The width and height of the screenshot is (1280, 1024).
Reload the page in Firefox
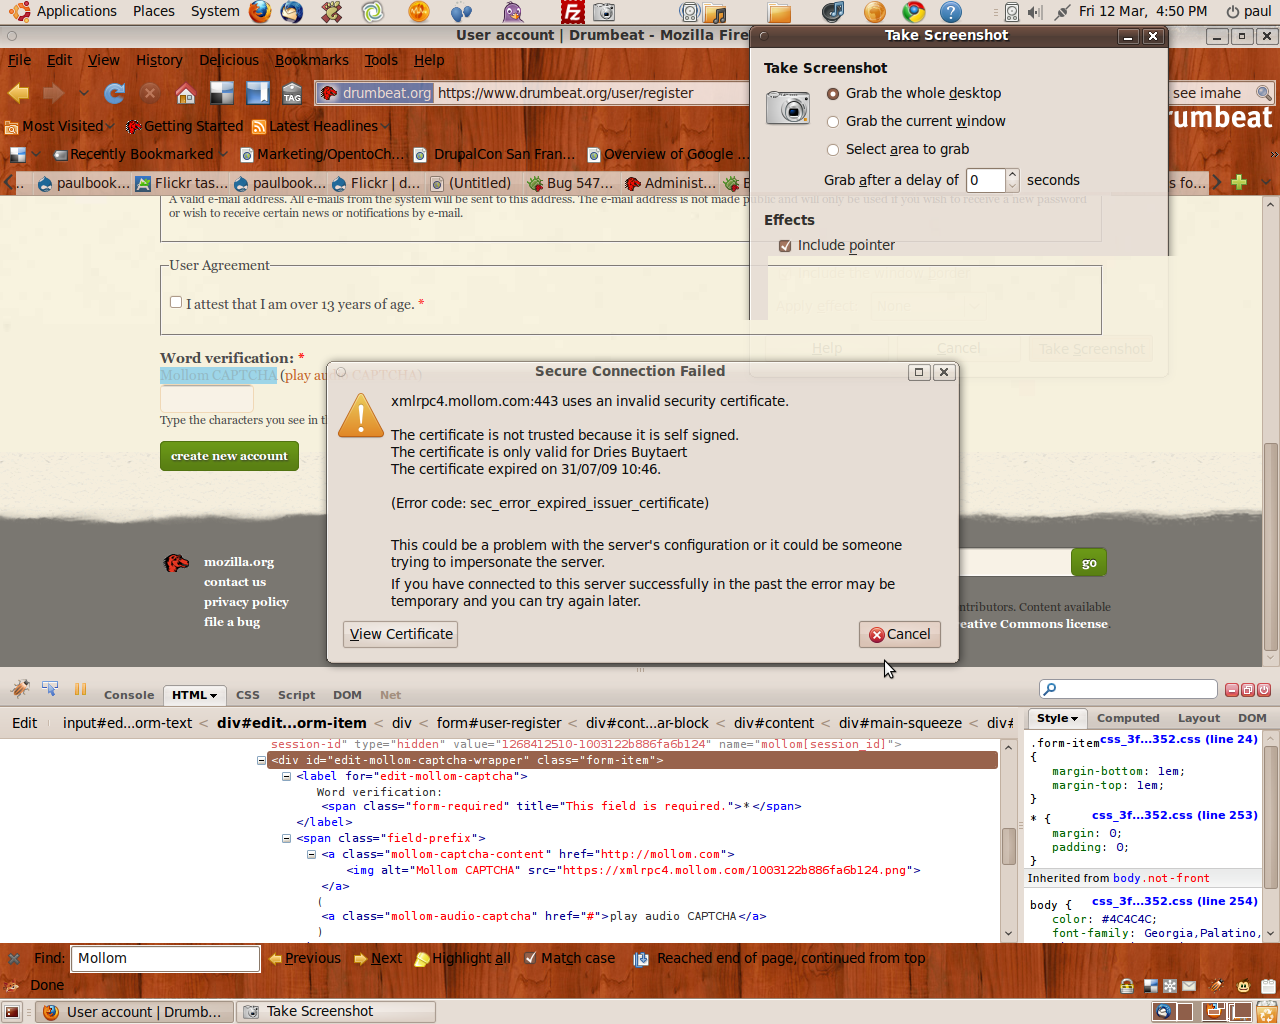tap(115, 93)
